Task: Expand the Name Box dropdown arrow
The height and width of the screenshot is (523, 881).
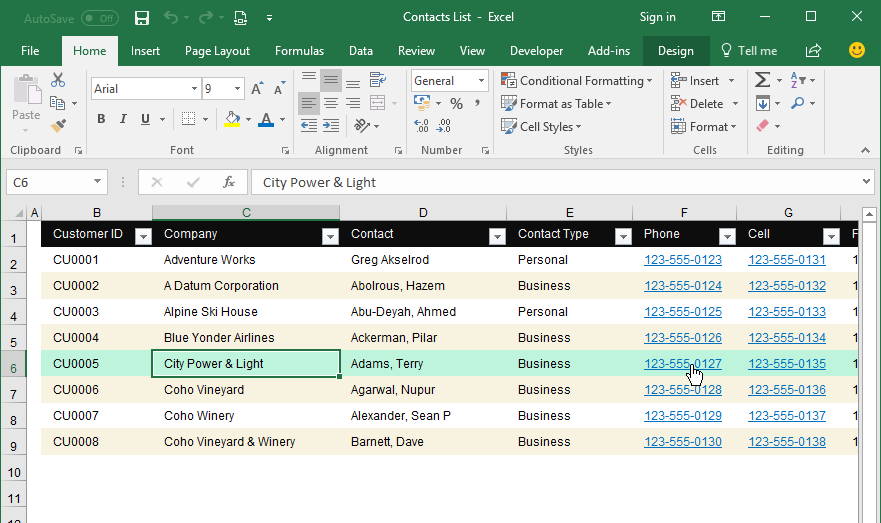Action: (97, 181)
